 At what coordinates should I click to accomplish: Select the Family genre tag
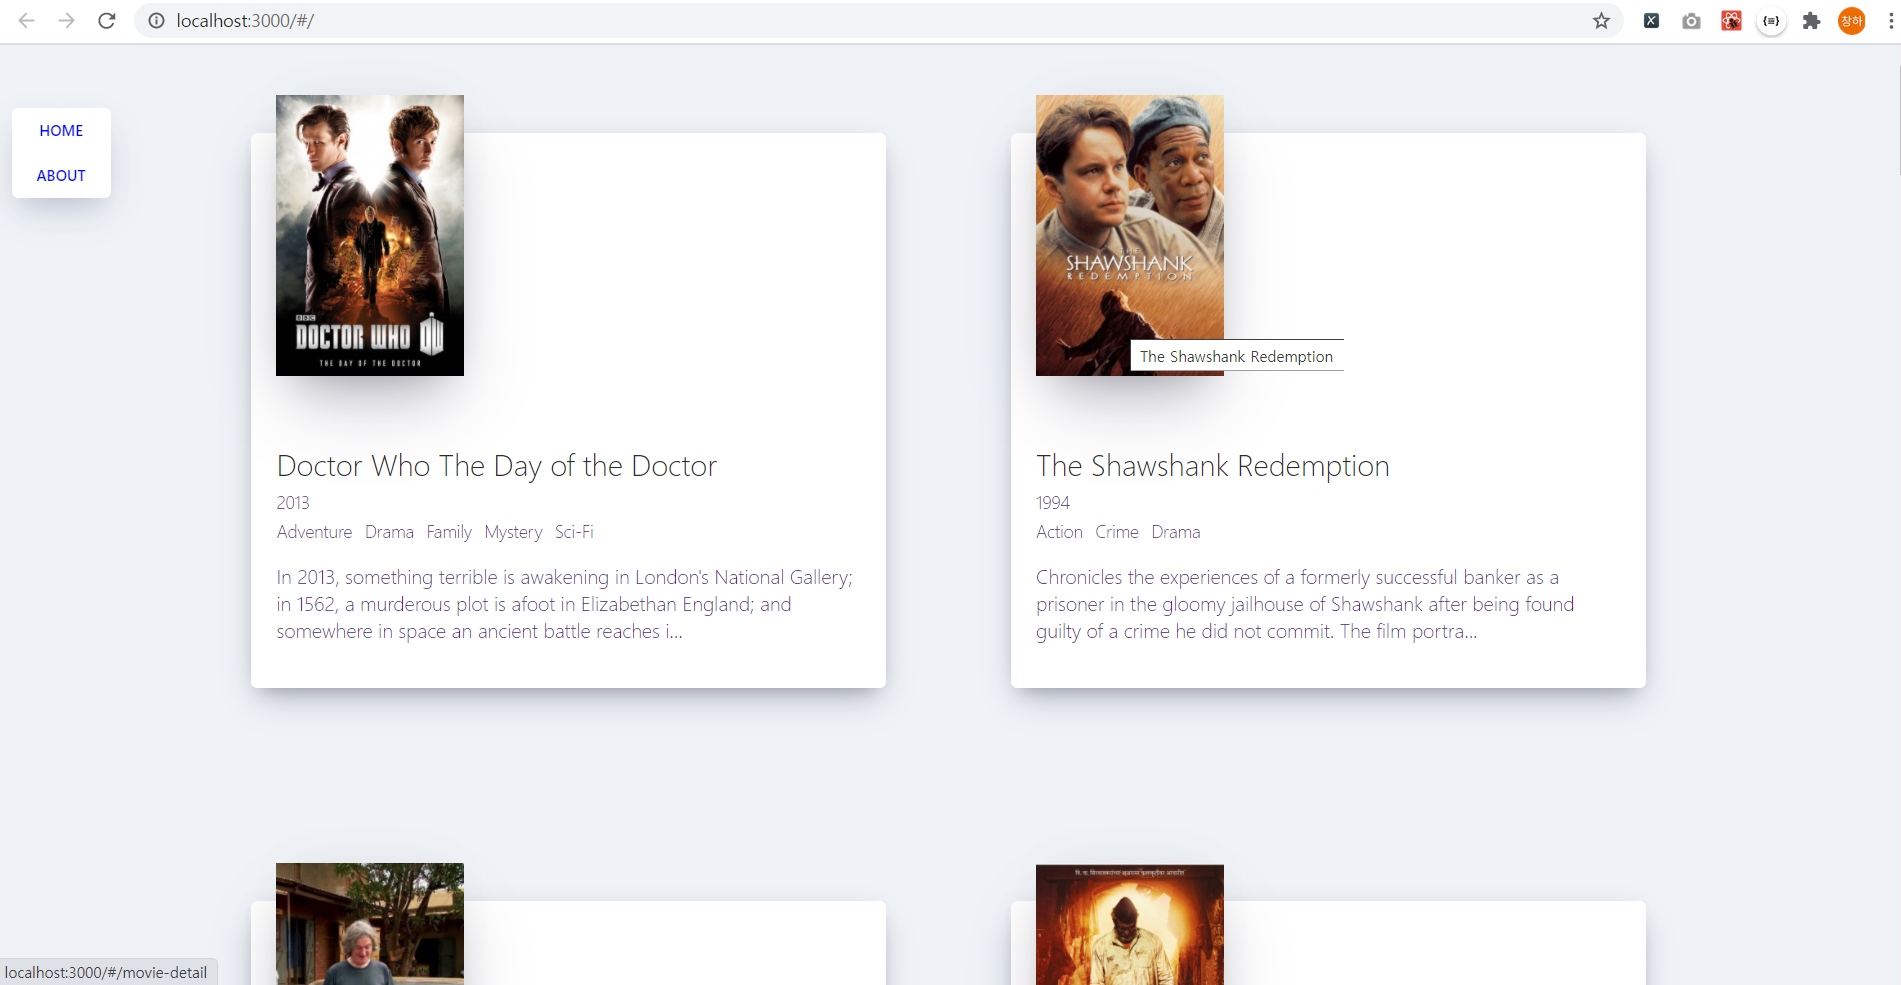449,532
